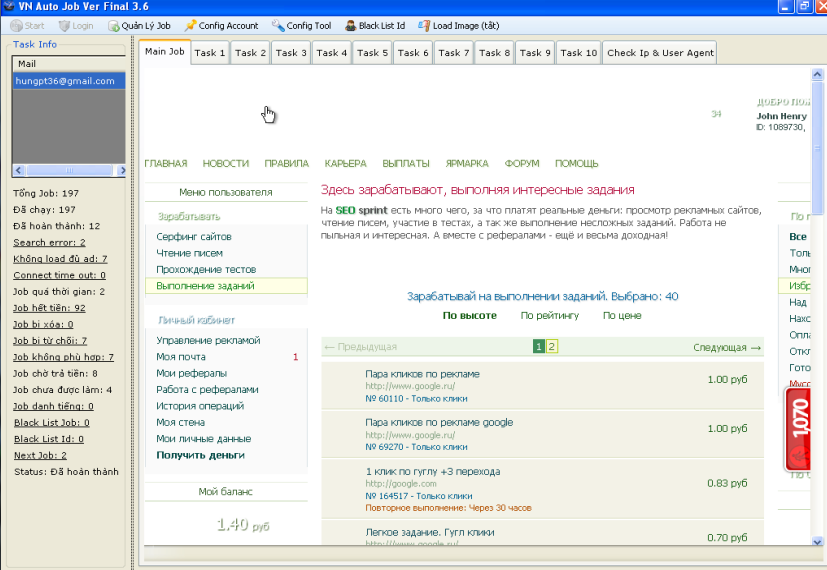Open Моя почта link
827x570 pixels.
pos(180,357)
